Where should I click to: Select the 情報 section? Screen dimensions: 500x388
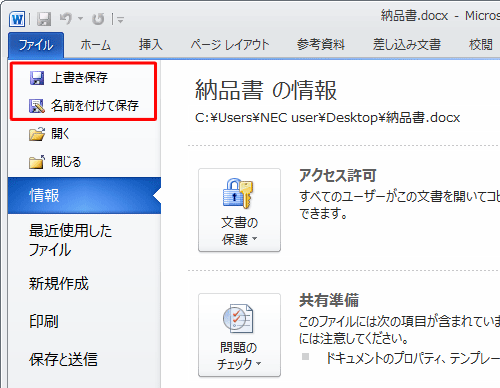(x=84, y=195)
